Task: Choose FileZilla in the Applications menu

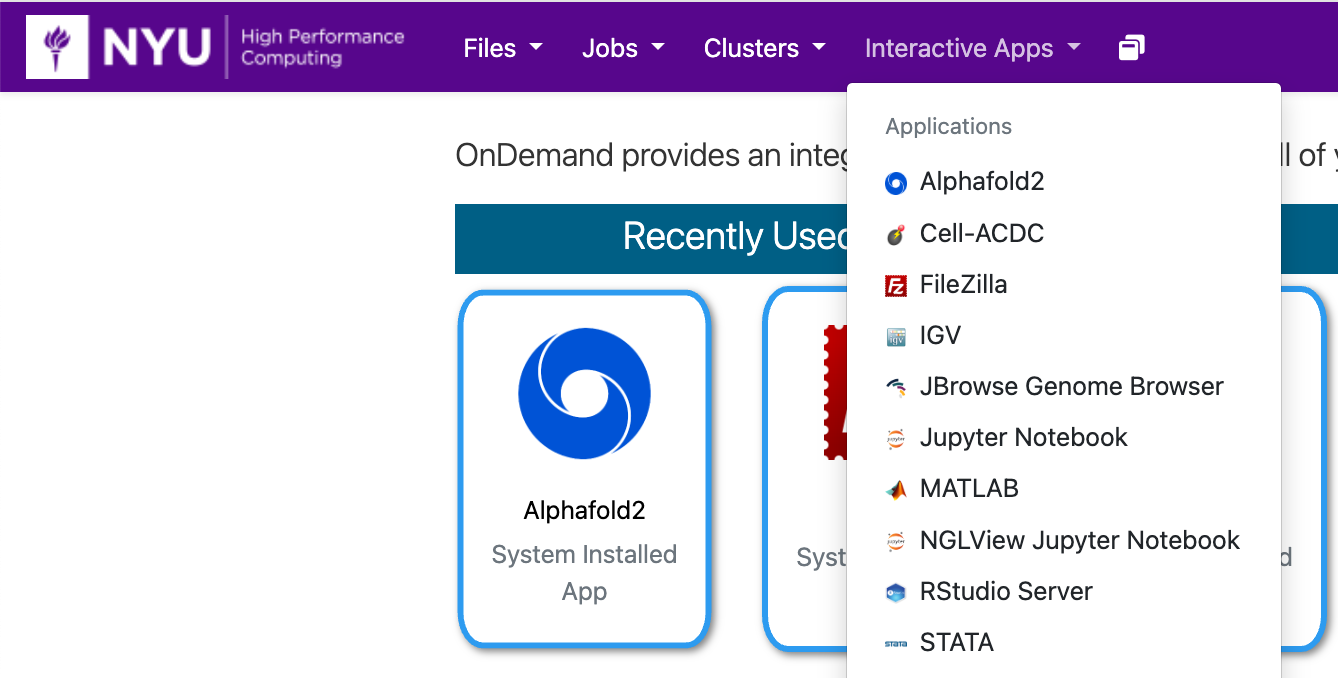Action: 1063,284
